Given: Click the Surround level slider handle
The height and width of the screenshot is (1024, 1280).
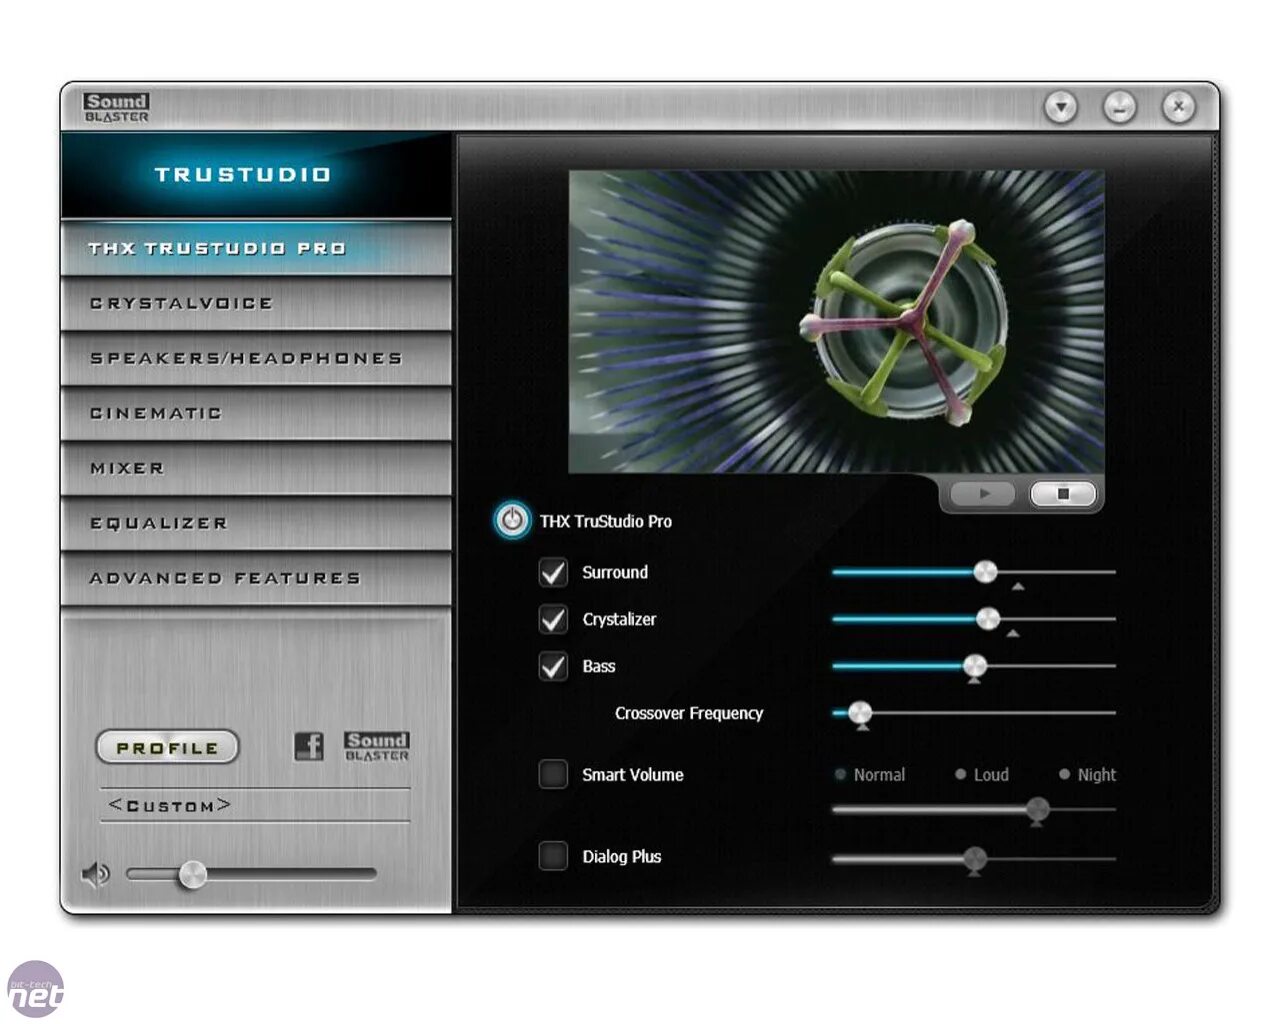Looking at the screenshot, I should coord(985,572).
